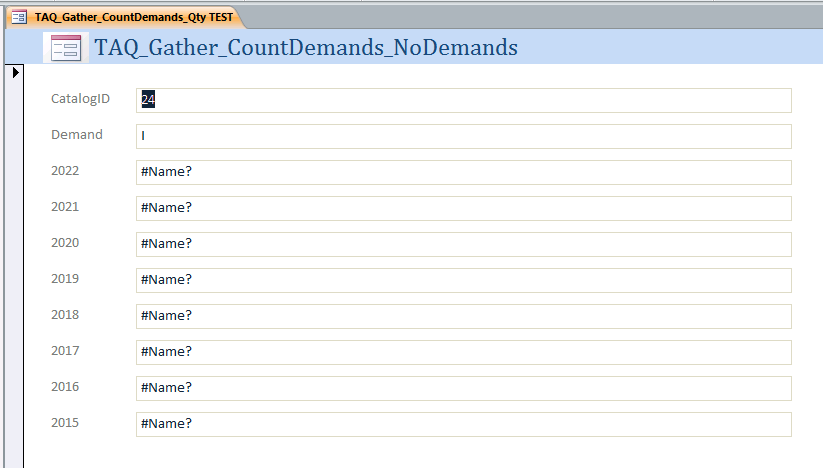Image resolution: width=823 pixels, height=468 pixels.
Task: Click the 2016 field showing #Name?
Action: click(463, 388)
